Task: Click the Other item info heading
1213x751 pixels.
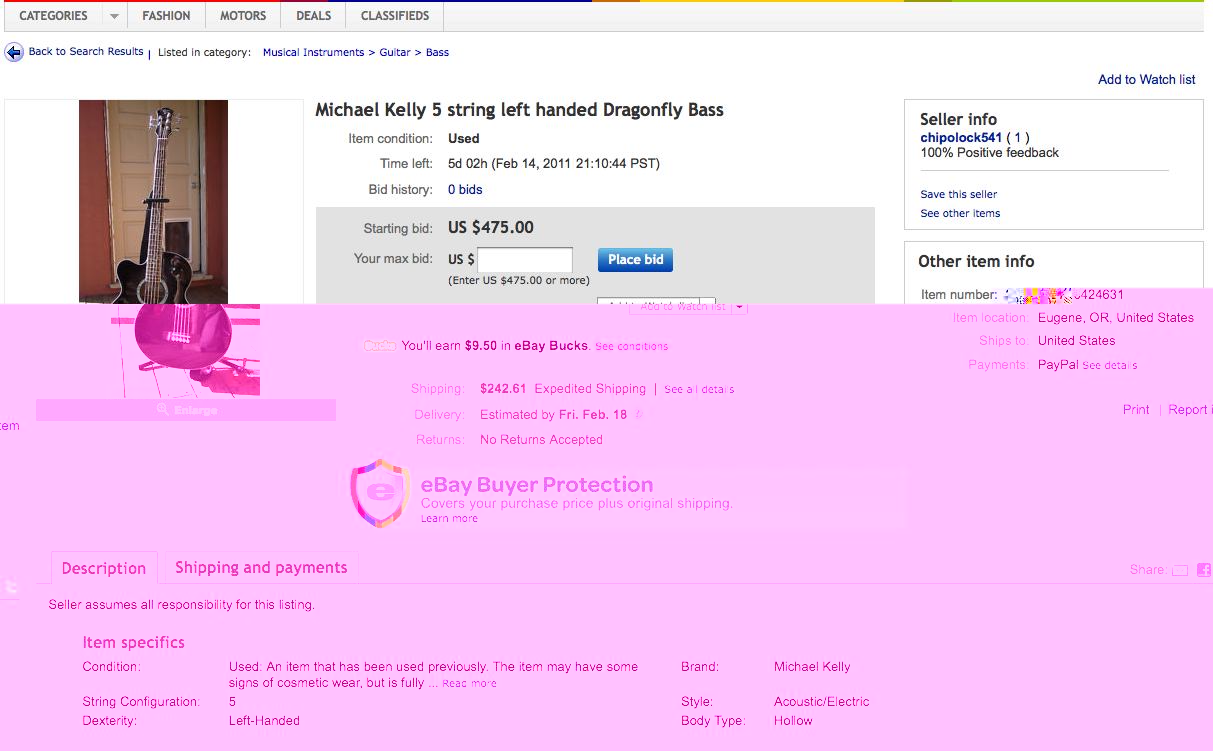Action: tap(976, 261)
